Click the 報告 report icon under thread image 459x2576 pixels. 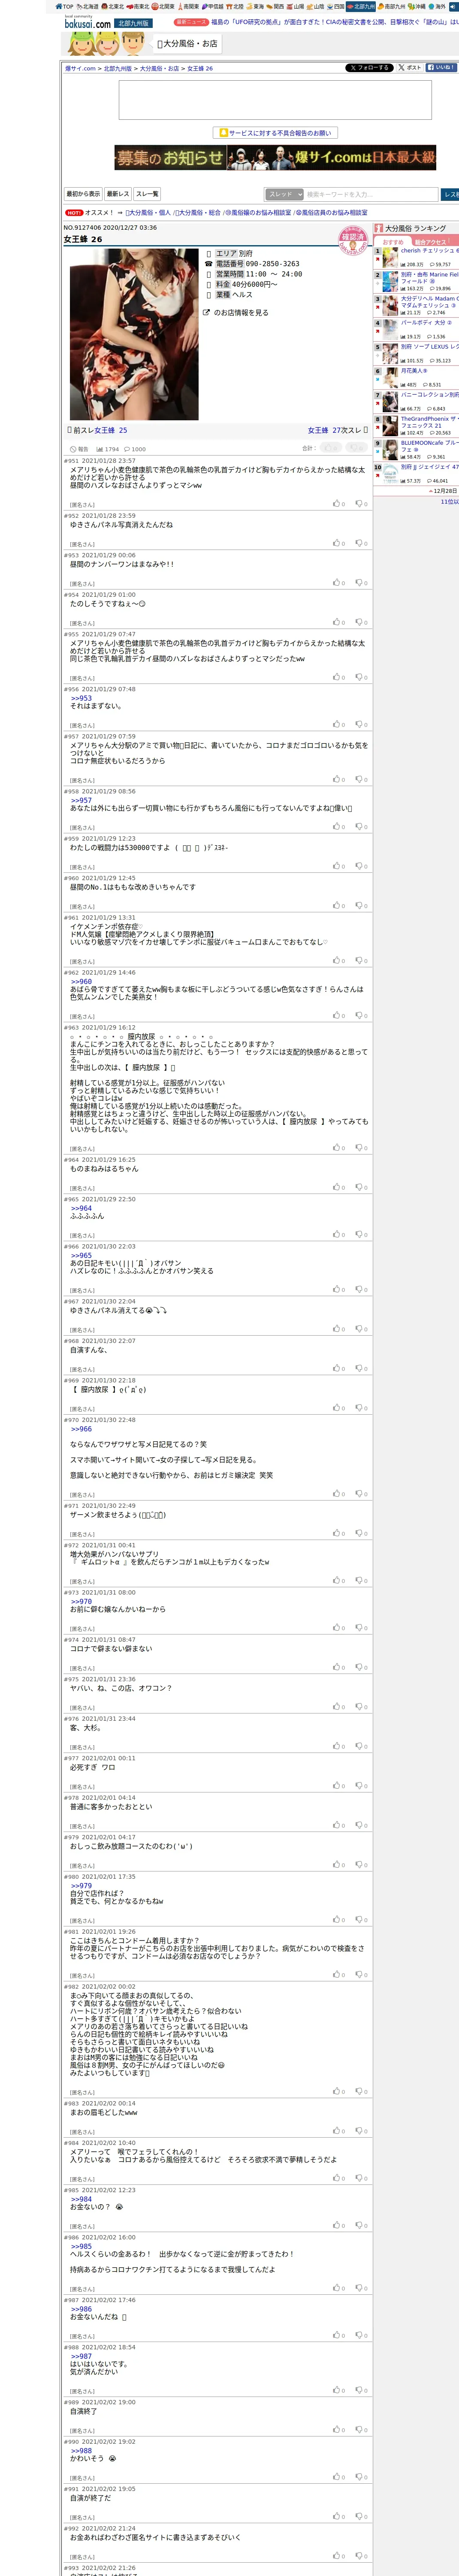click(78, 449)
